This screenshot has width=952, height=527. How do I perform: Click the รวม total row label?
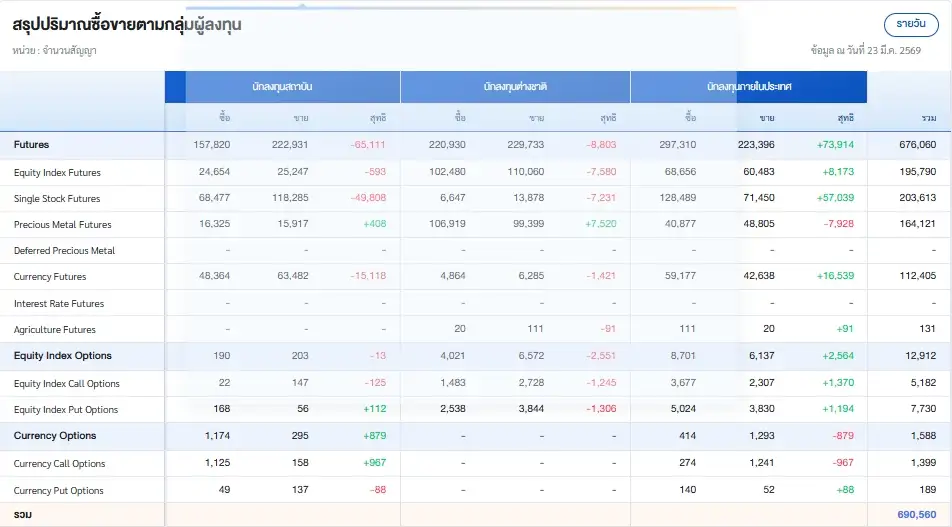(22, 515)
